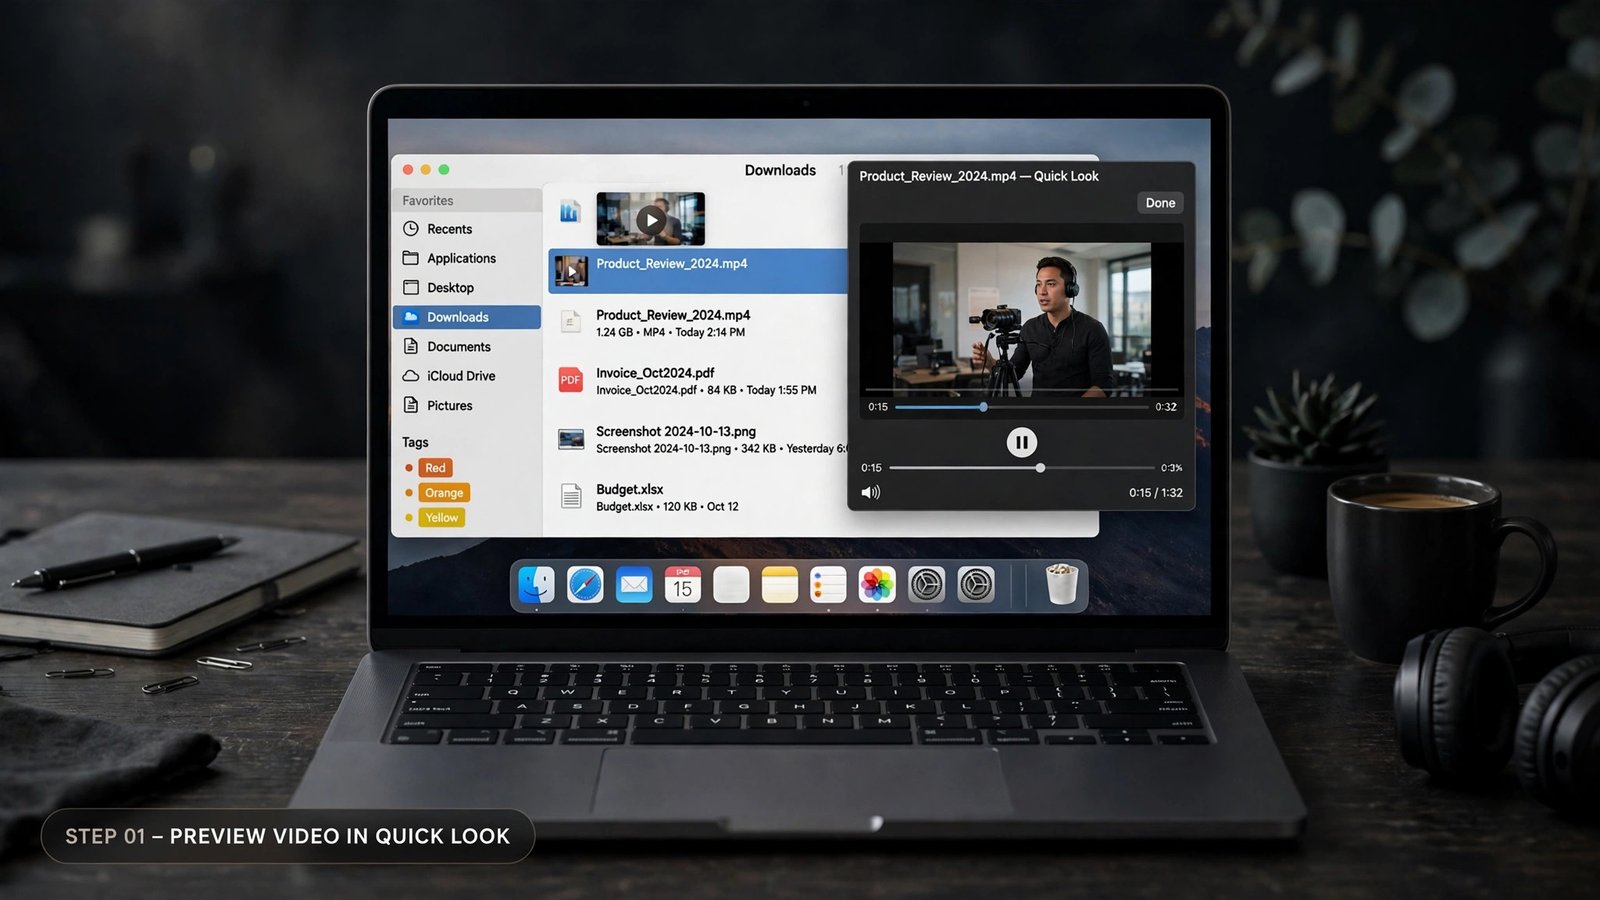Click the red PDF icon for Invoice_Oct2024.pdf
Screen dimensions: 1600x900
click(570, 380)
